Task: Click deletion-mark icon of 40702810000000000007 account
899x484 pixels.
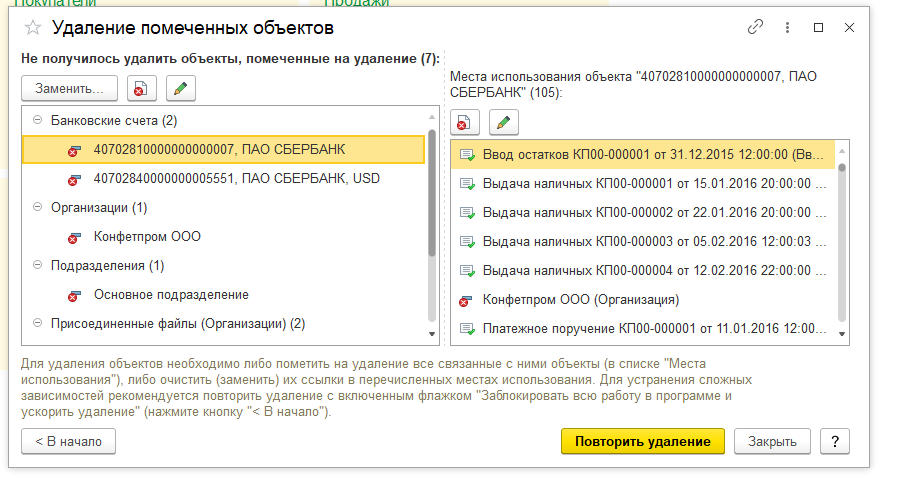Action: click(74, 150)
